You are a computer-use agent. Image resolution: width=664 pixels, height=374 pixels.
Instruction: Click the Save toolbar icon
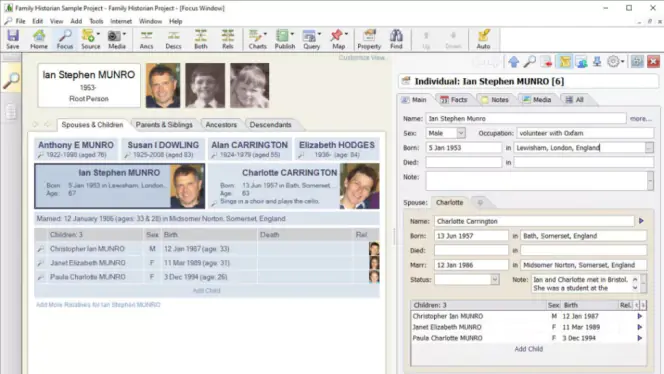click(x=13, y=39)
